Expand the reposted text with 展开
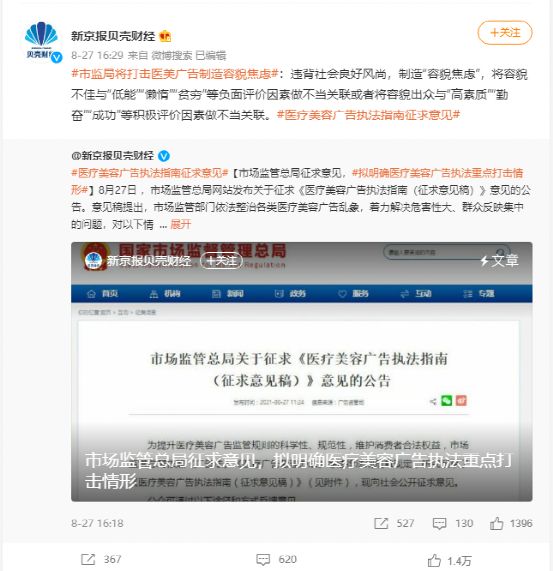Image resolution: width=553 pixels, height=571 pixels. pyautogui.click(x=181, y=224)
